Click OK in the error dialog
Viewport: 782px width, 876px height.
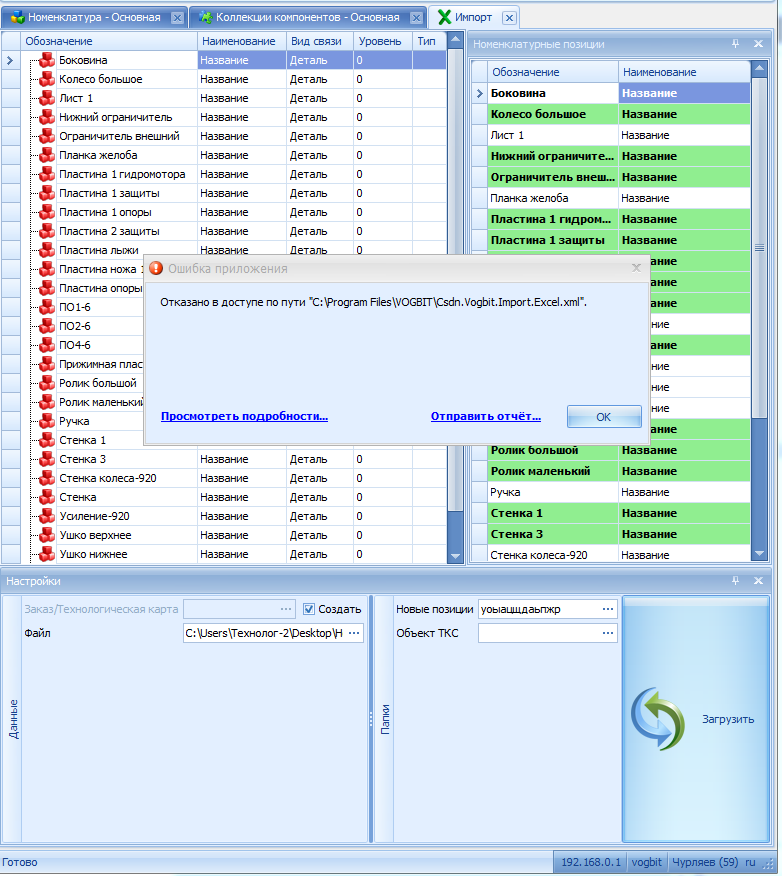pyautogui.click(x=604, y=417)
